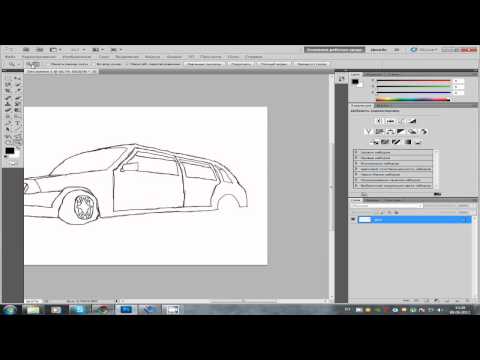Screen dimensions: 480x360
Task: Select the Hand tool in toolbox
Action: pos(8,143)
